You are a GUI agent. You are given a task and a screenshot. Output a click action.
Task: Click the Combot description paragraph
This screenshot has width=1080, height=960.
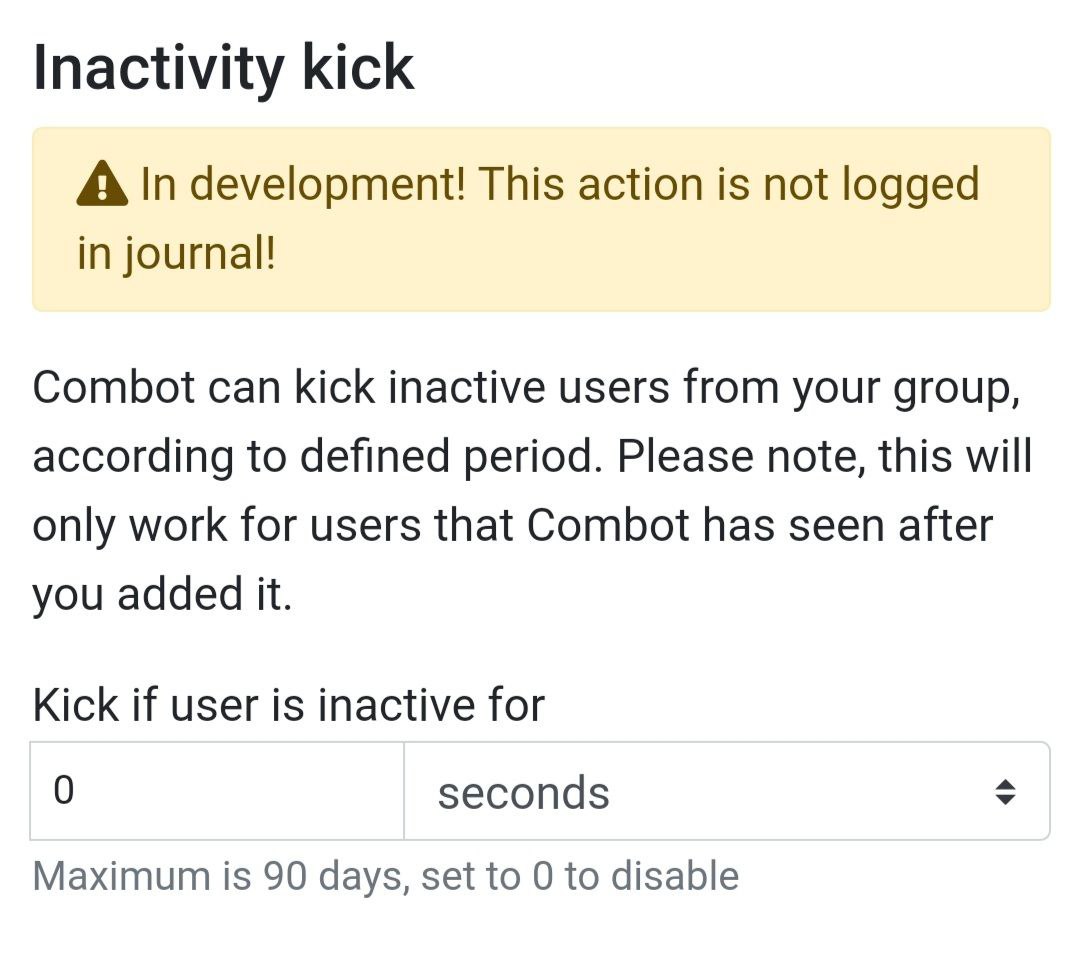tap(532, 490)
